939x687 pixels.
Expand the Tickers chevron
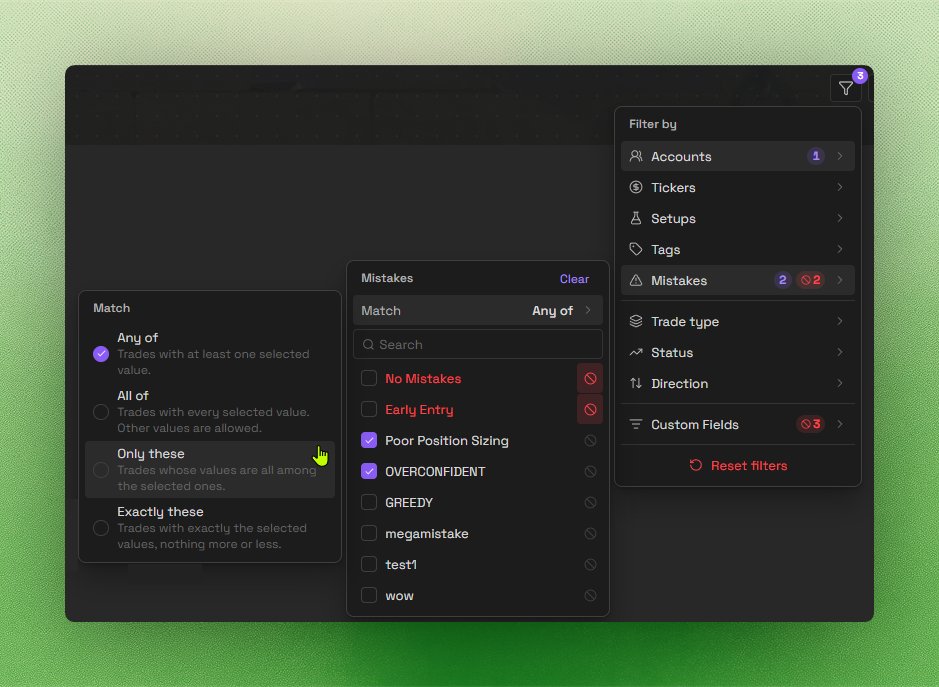tap(840, 187)
